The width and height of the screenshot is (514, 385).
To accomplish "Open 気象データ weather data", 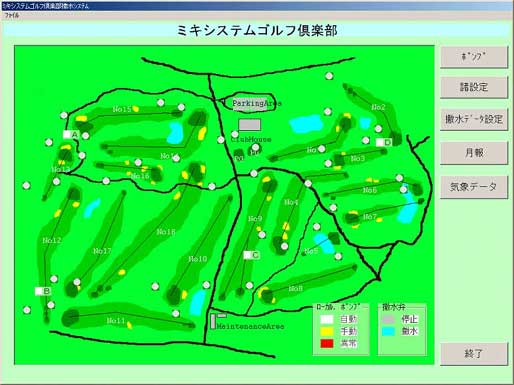I will (x=474, y=187).
